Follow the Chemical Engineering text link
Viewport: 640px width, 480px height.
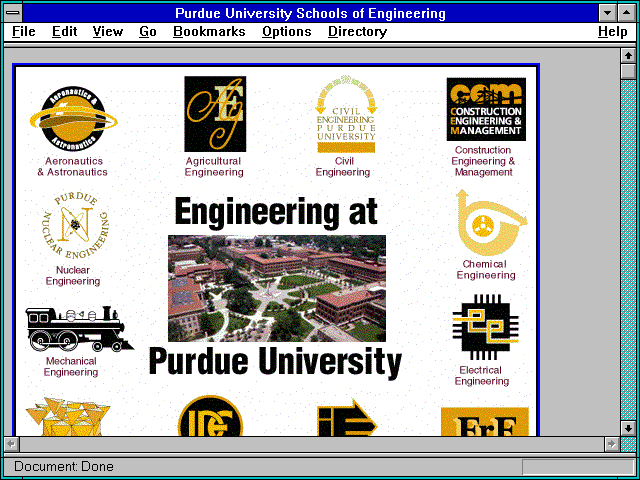(486, 269)
